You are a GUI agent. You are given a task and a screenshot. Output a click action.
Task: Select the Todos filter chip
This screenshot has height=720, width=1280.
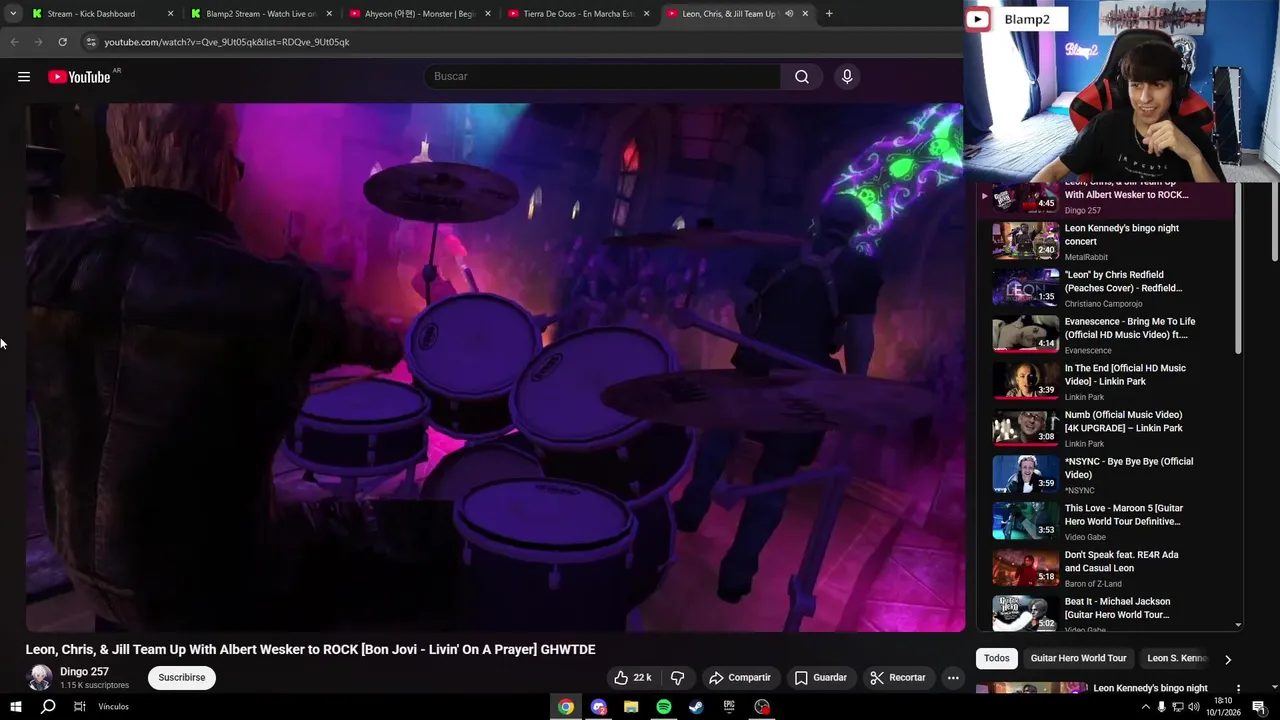997,658
